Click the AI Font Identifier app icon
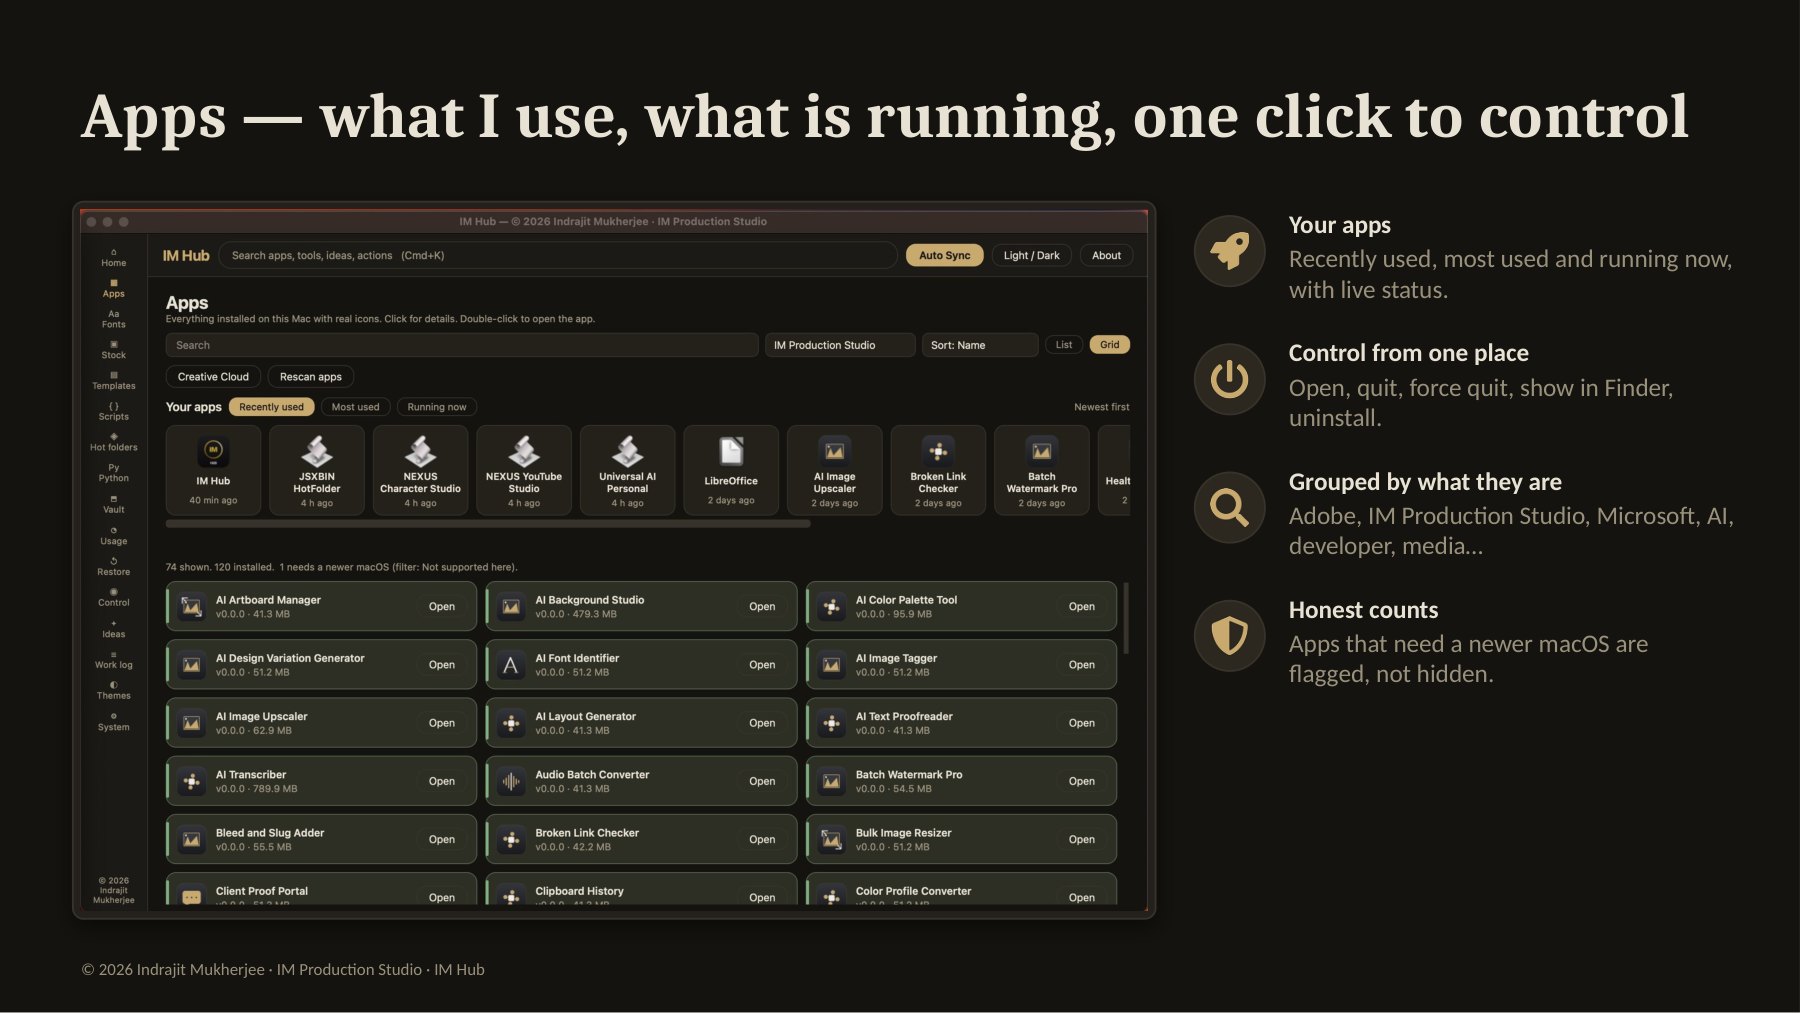 [x=511, y=665]
